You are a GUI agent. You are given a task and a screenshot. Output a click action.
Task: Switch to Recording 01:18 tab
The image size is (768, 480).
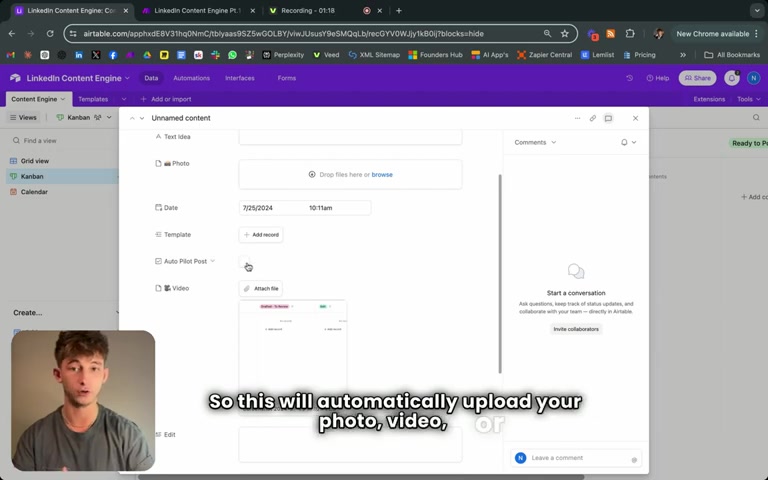pos(308,11)
